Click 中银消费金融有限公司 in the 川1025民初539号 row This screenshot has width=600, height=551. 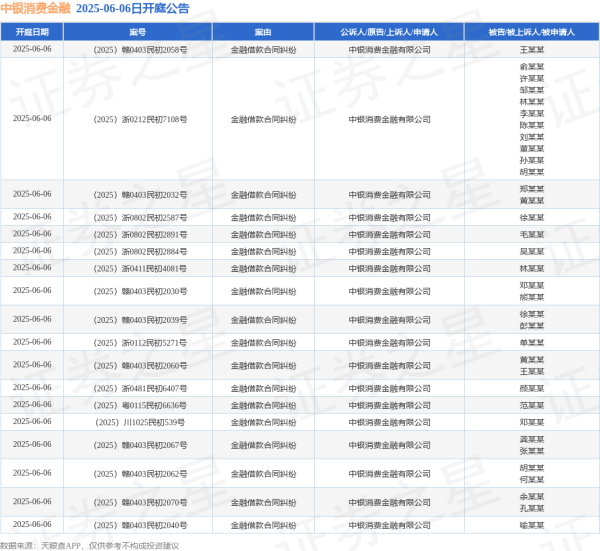tap(389, 422)
